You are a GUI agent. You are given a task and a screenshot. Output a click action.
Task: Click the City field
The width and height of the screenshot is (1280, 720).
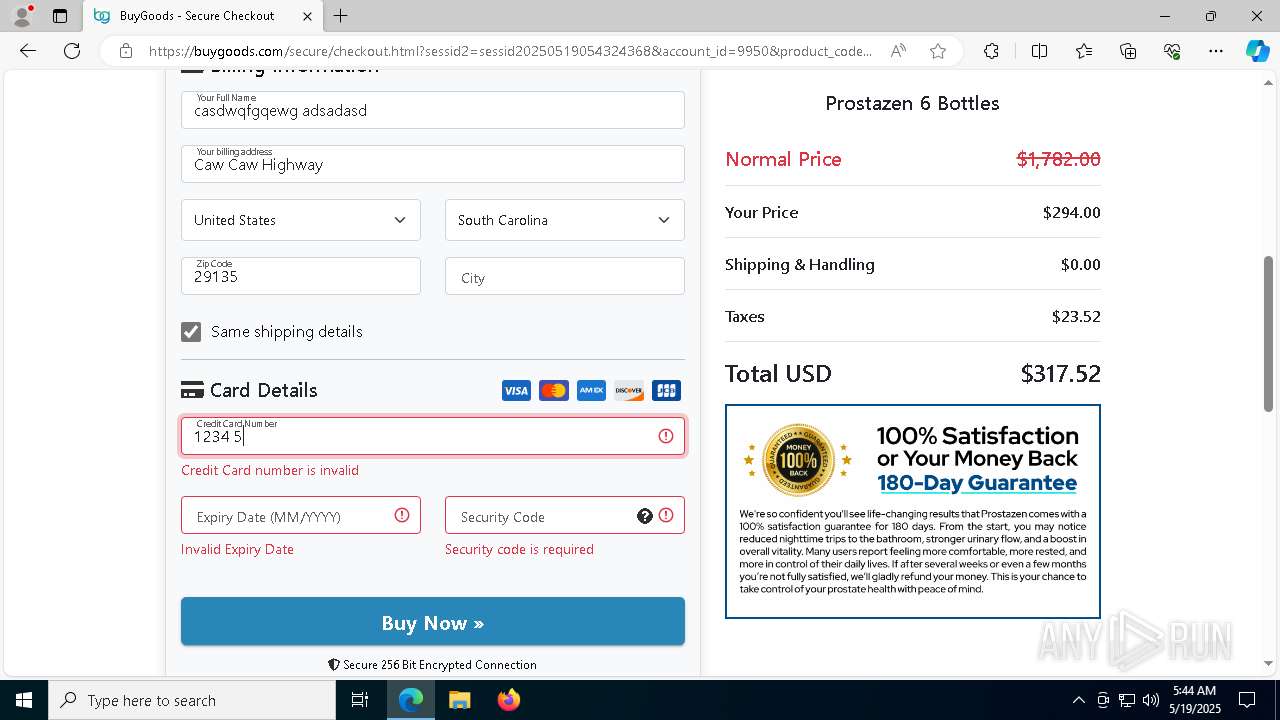click(565, 276)
